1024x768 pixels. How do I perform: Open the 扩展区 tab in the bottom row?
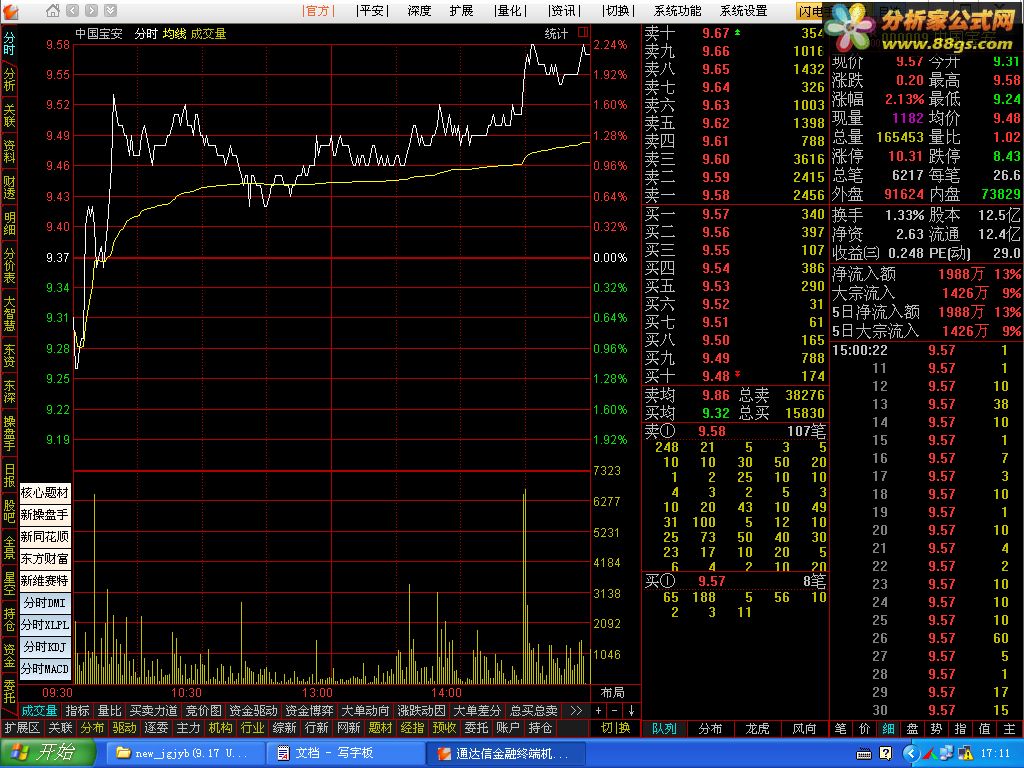[22, 728]
